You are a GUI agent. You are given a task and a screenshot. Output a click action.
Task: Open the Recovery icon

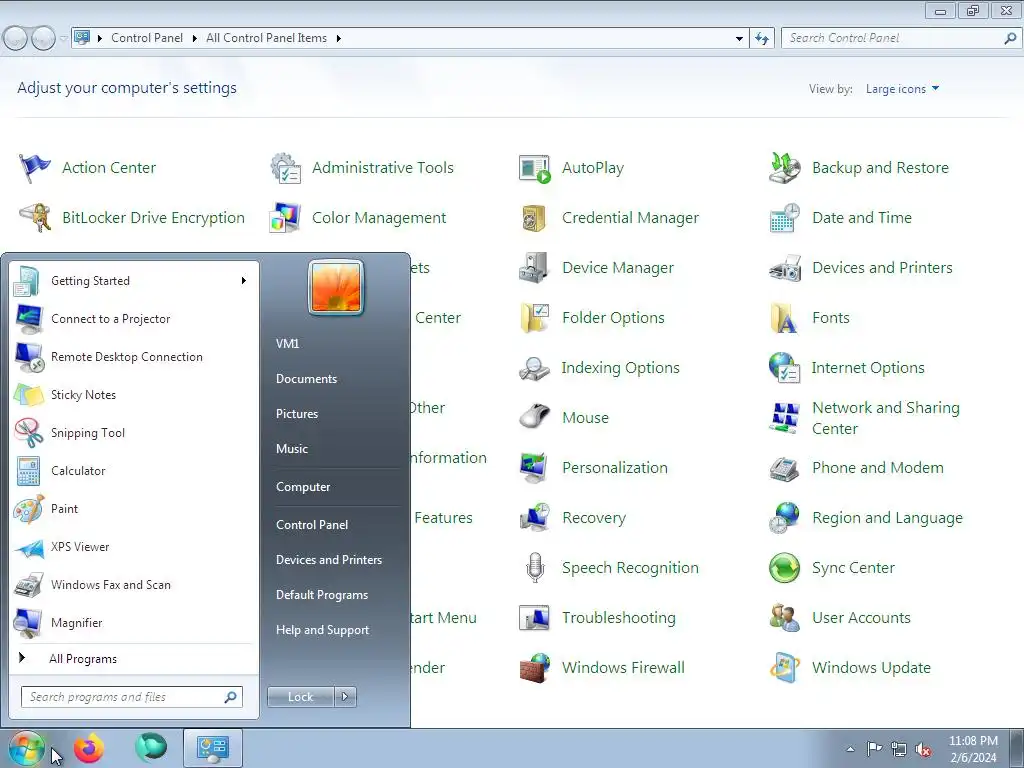tap(535, 518)
